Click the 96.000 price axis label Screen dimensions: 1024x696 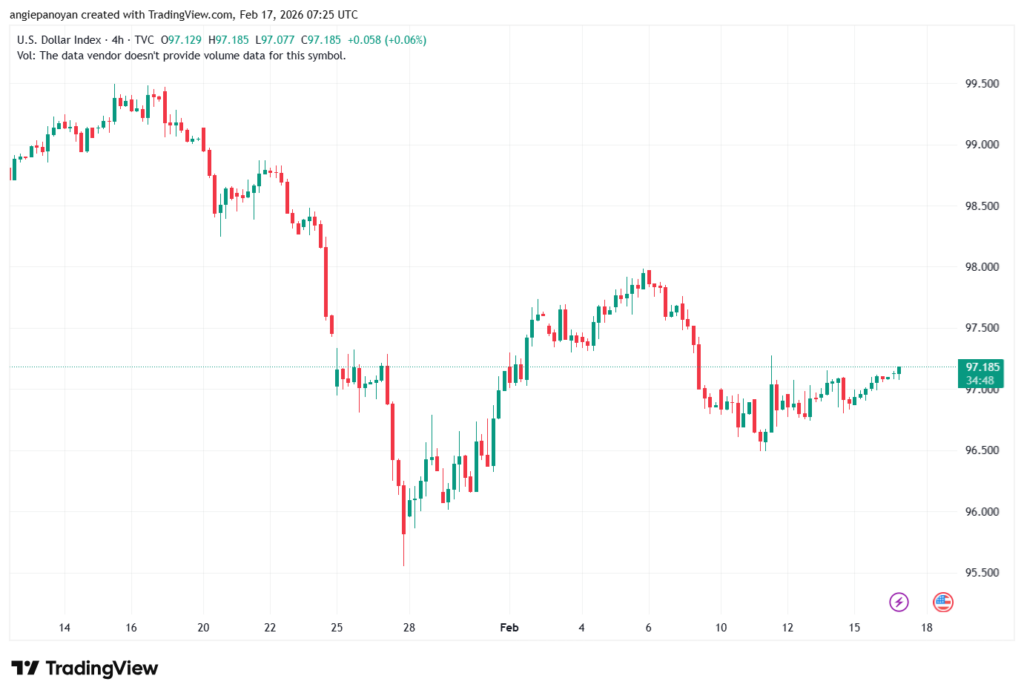coord(983,512)
